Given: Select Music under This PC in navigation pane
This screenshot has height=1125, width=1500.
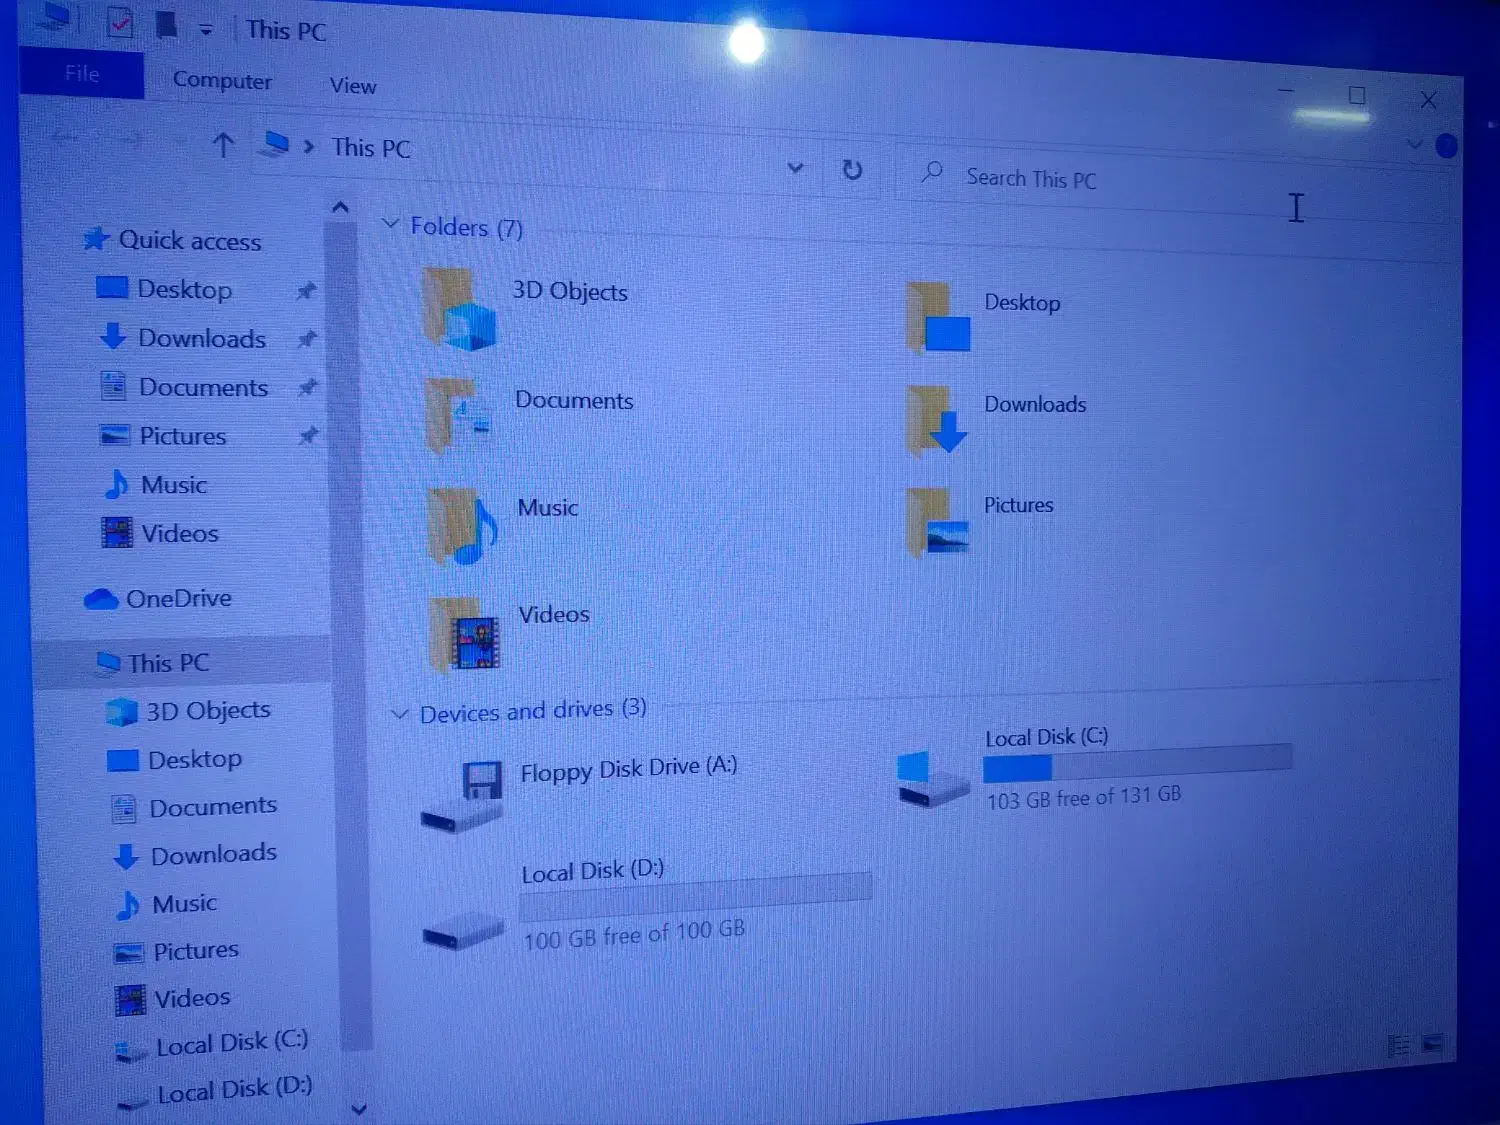Looking at the screenshot, I should pyautogui.click(x=185, y=903).
